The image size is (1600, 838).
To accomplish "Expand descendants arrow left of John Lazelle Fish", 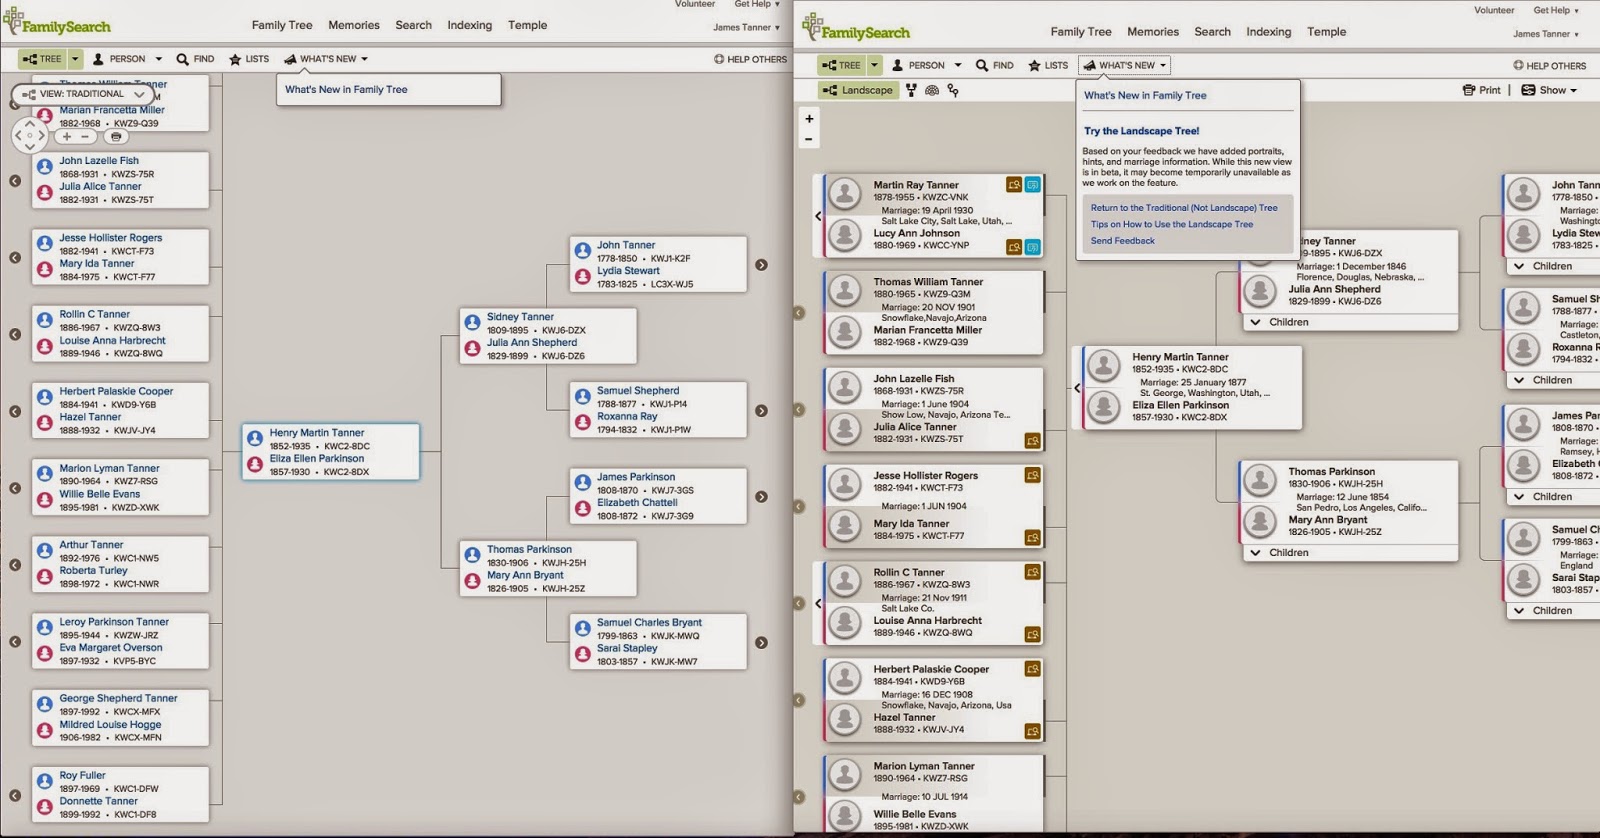I will [x=15, y=181].
